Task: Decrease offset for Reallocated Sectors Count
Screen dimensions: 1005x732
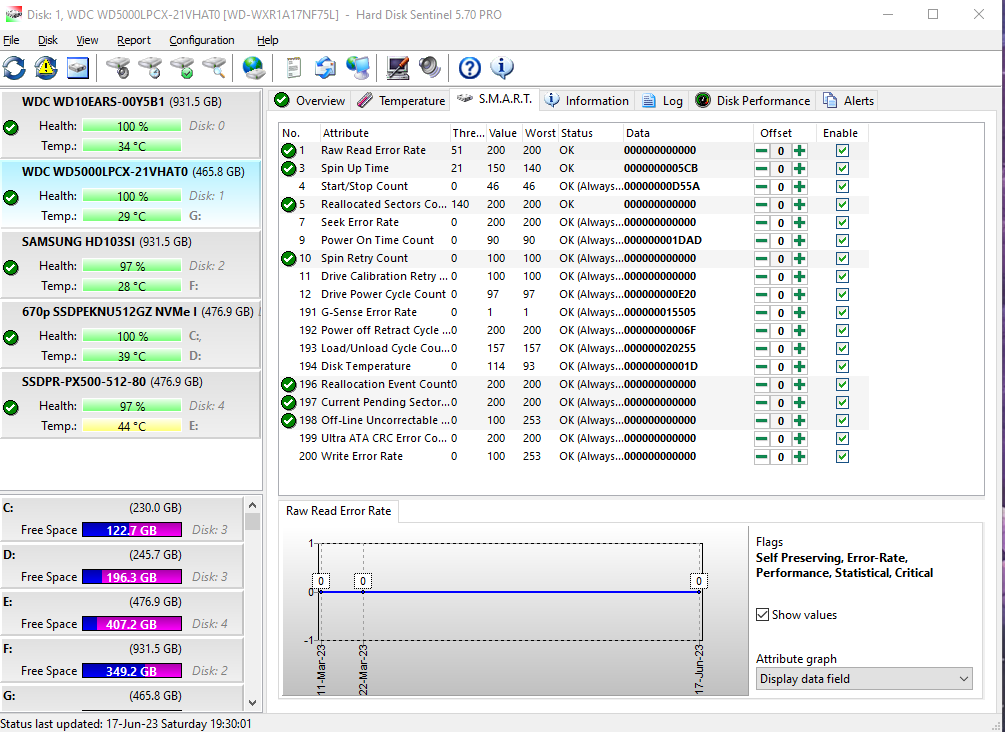Action: [x=761, y=204]
